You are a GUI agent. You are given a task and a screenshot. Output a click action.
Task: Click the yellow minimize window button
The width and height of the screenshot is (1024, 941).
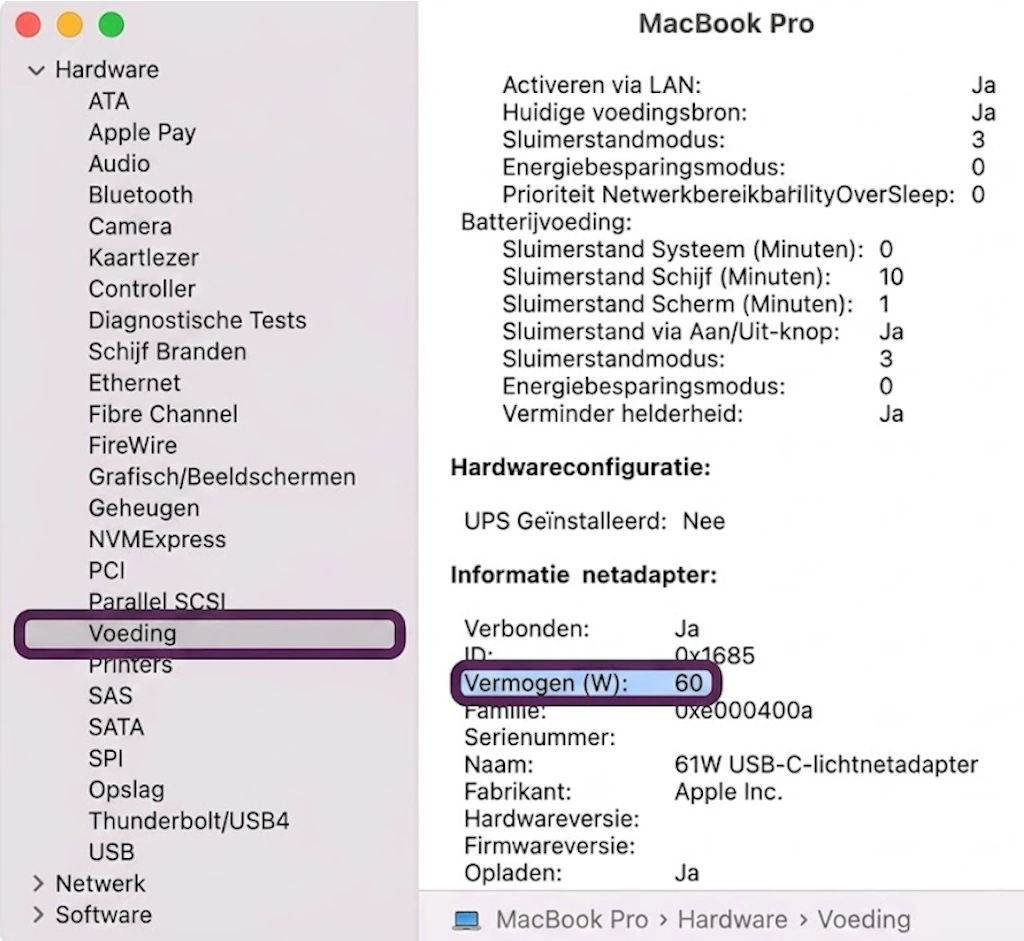coord(70,25)
